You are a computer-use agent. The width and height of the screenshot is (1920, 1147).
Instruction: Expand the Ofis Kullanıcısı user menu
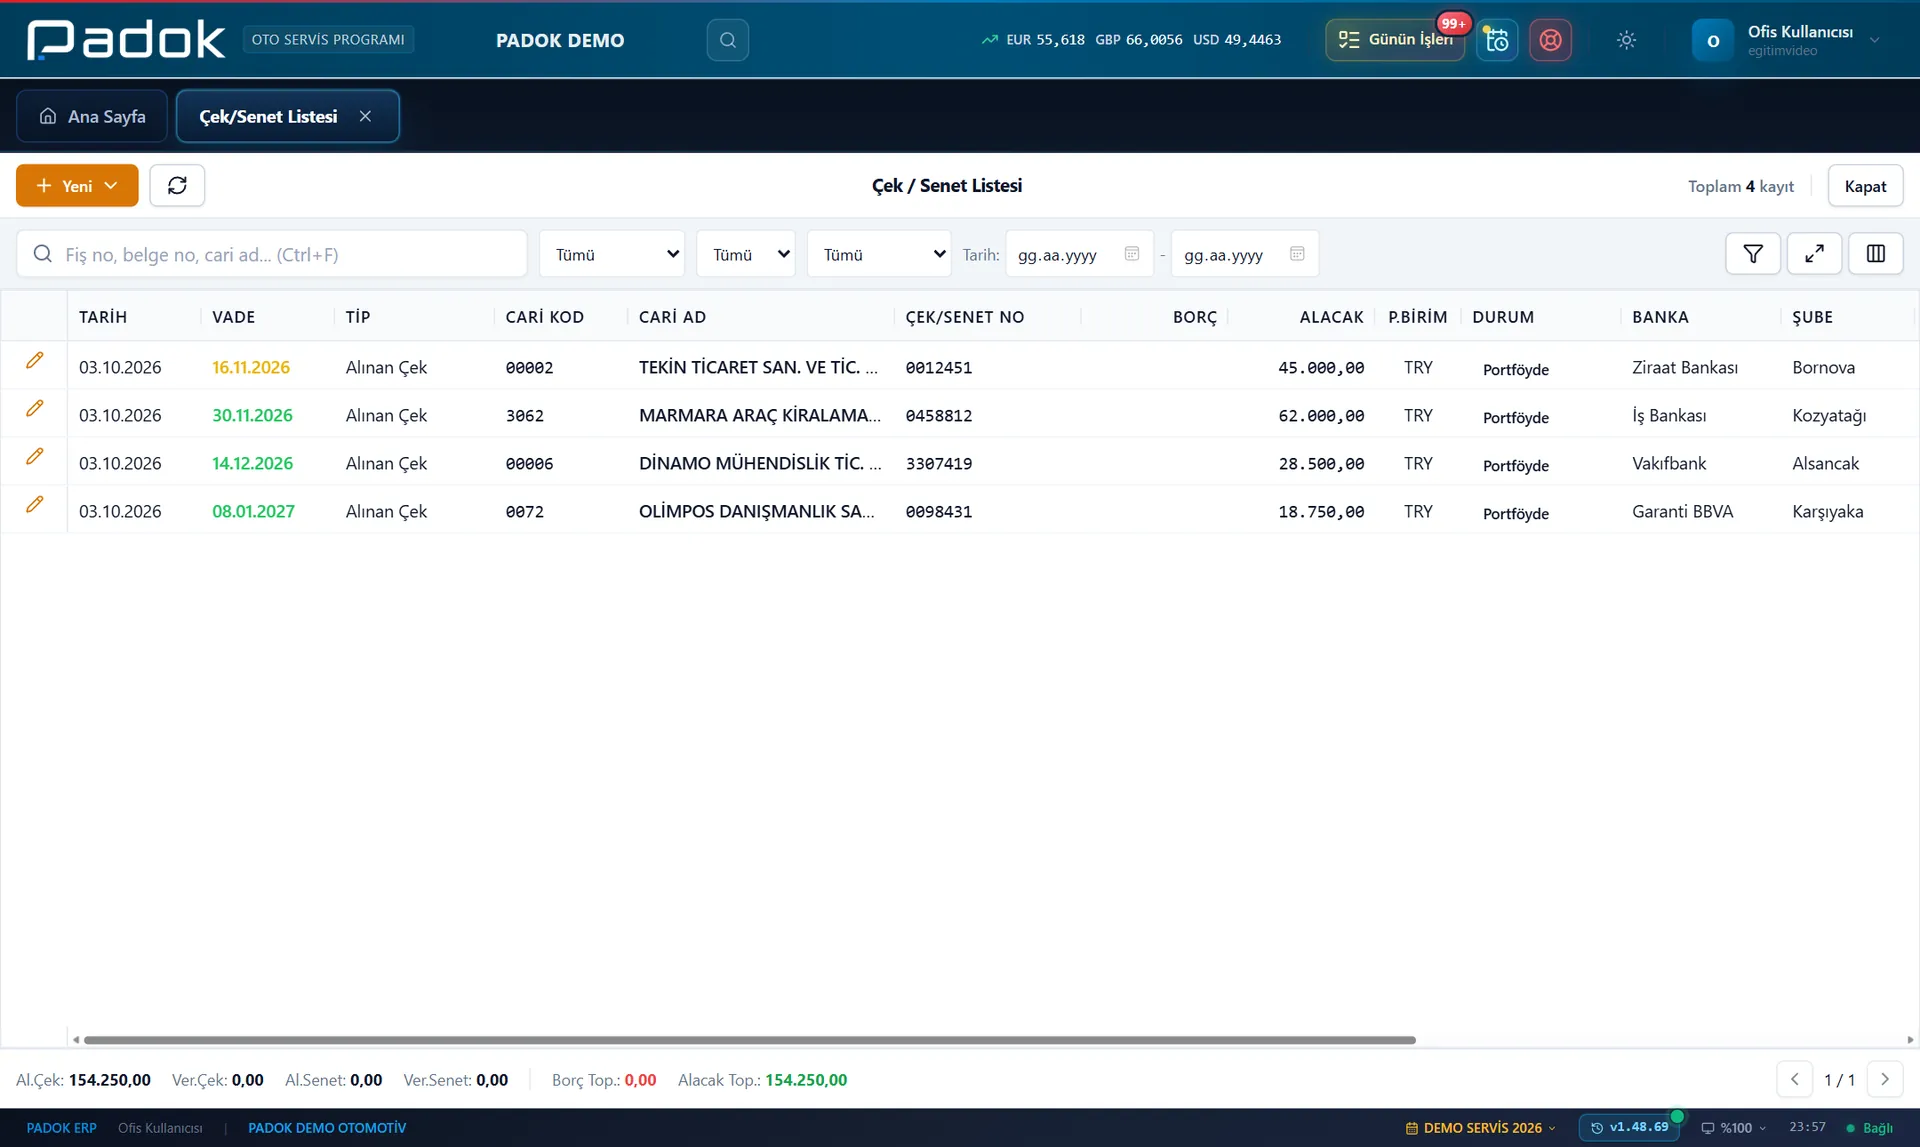tap(1787, 40)
